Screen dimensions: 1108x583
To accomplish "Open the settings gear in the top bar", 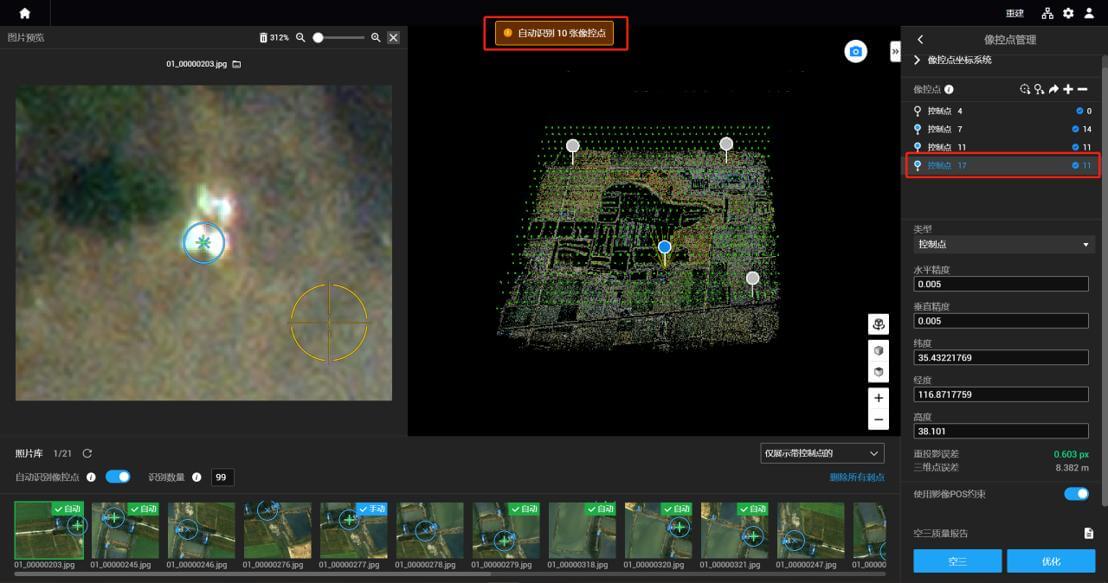I will (1068, 13).
